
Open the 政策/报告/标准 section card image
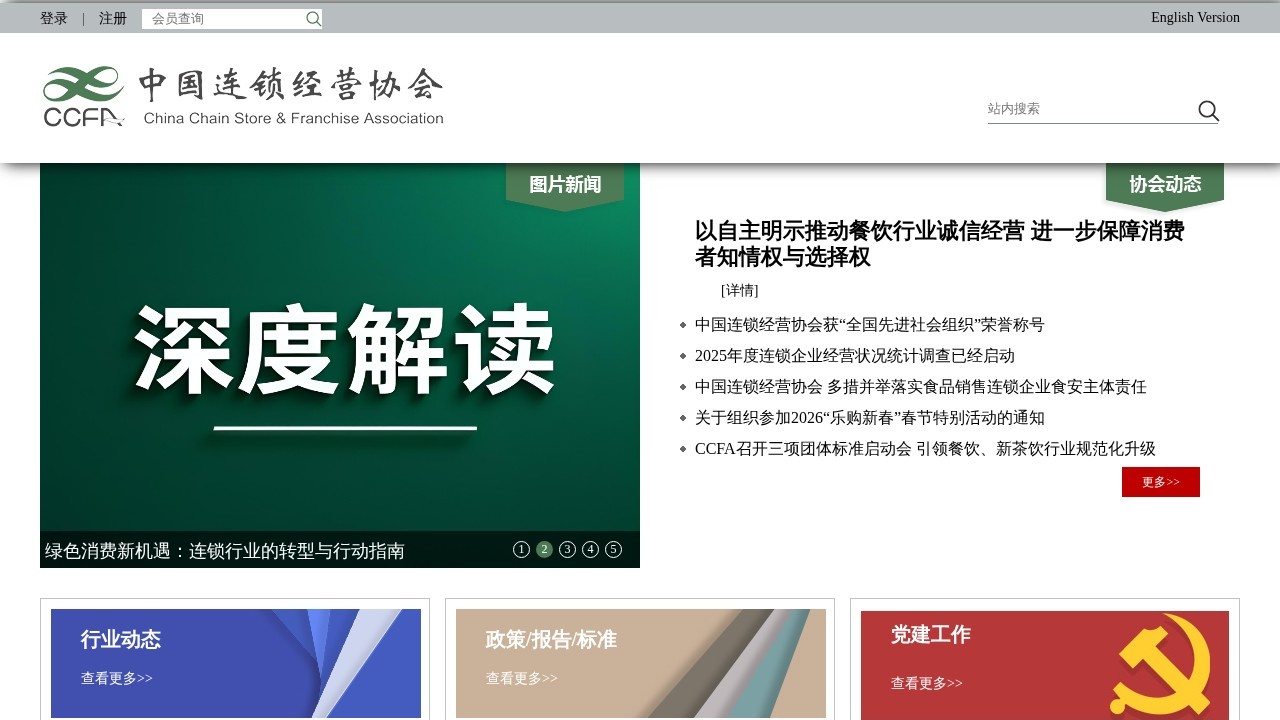(641, 663)
